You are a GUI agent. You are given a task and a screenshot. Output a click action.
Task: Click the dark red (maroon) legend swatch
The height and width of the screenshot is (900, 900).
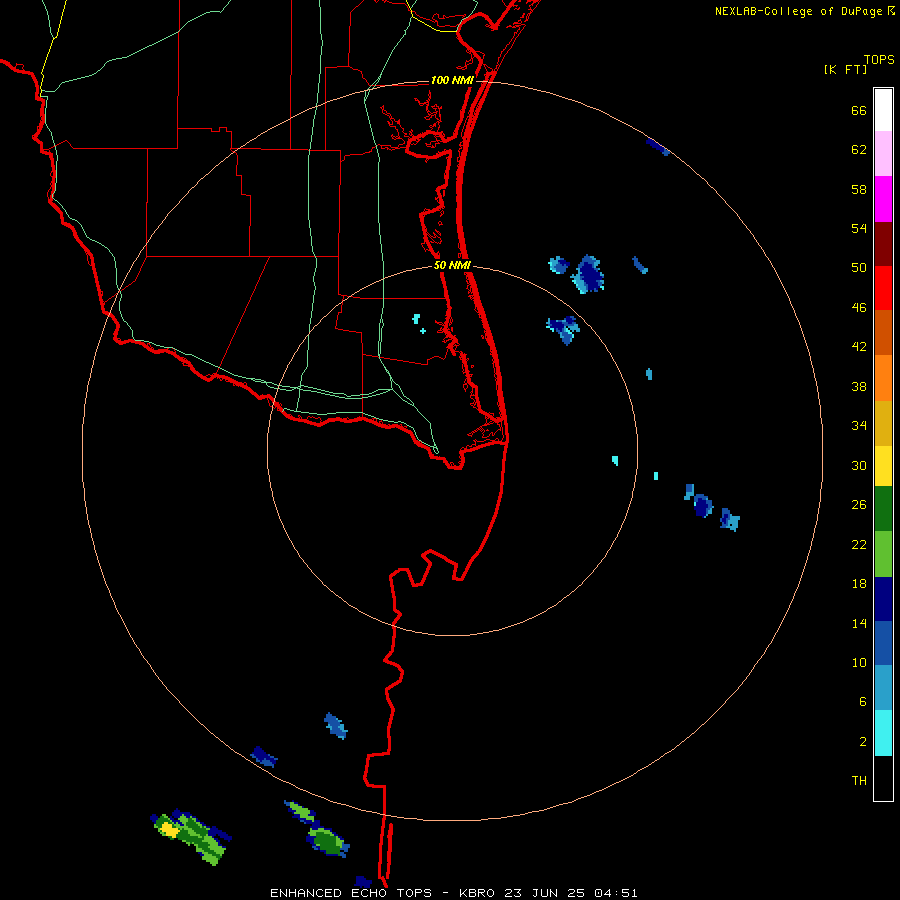(883, 244)
